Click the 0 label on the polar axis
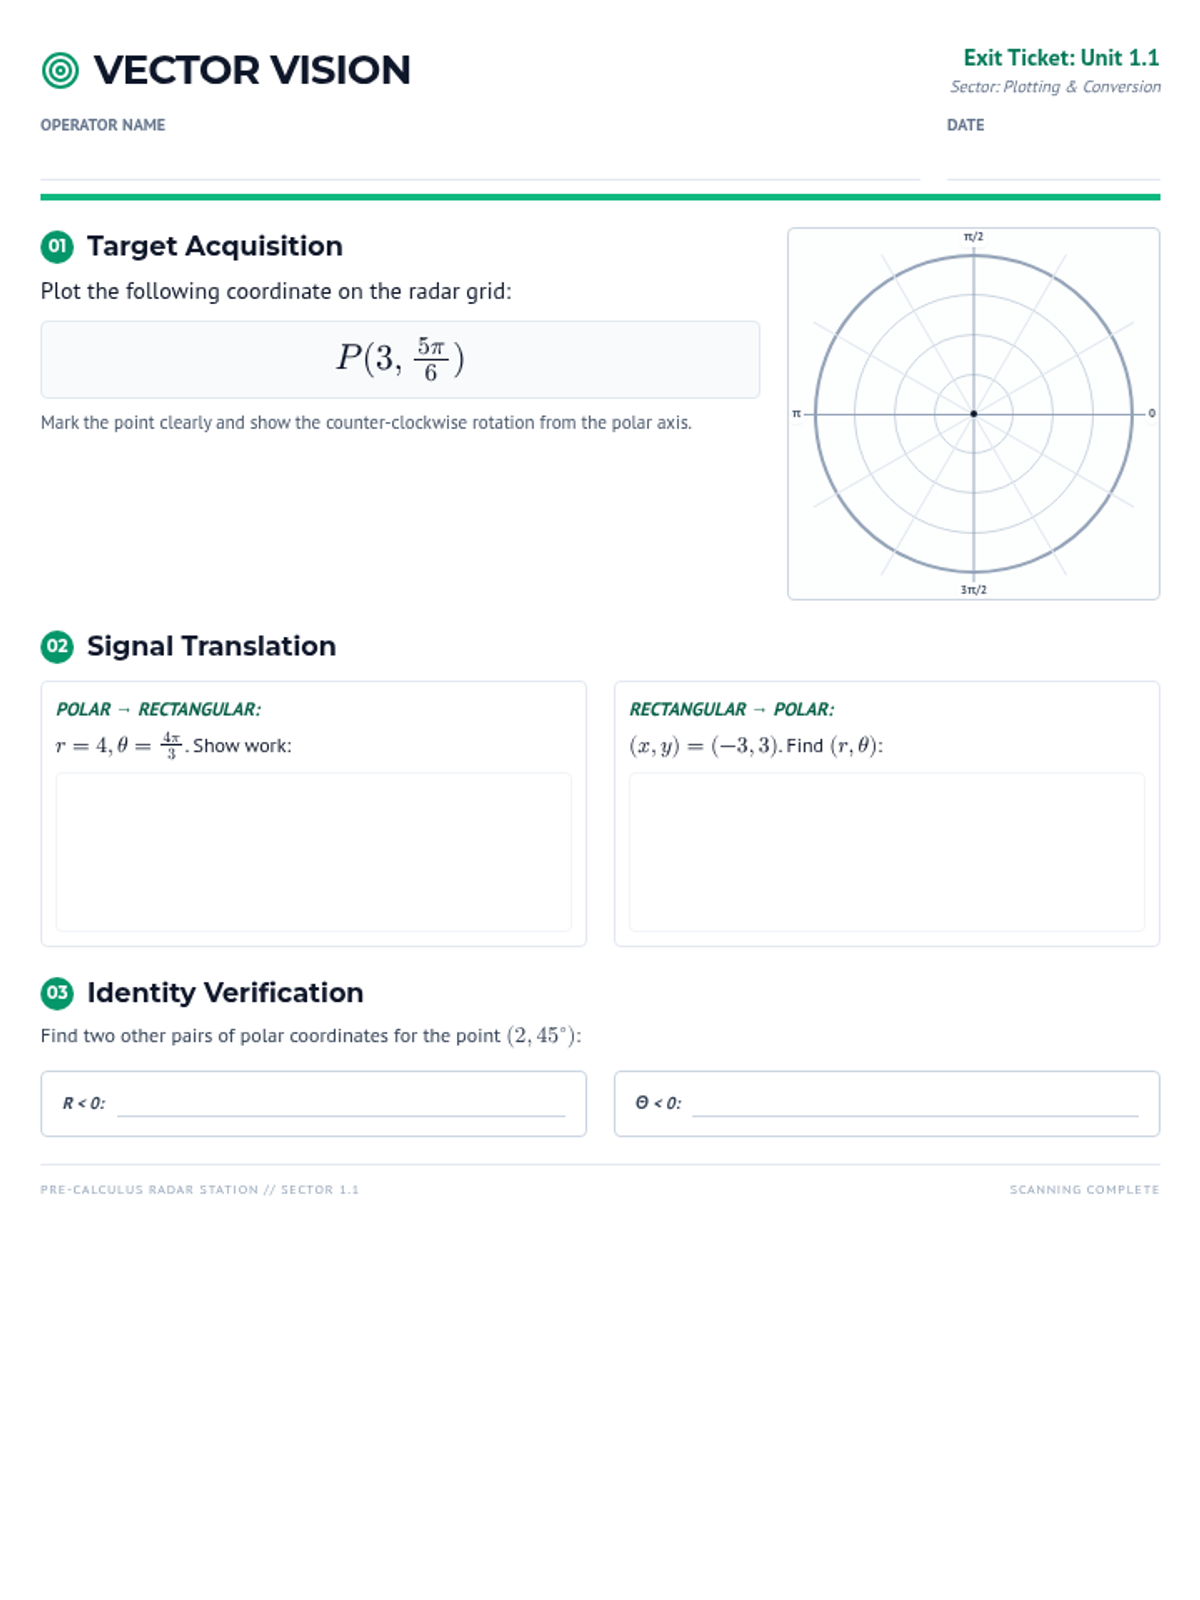The height and width of the screenshot is (1600, 1200). [x=1151, y=414]
